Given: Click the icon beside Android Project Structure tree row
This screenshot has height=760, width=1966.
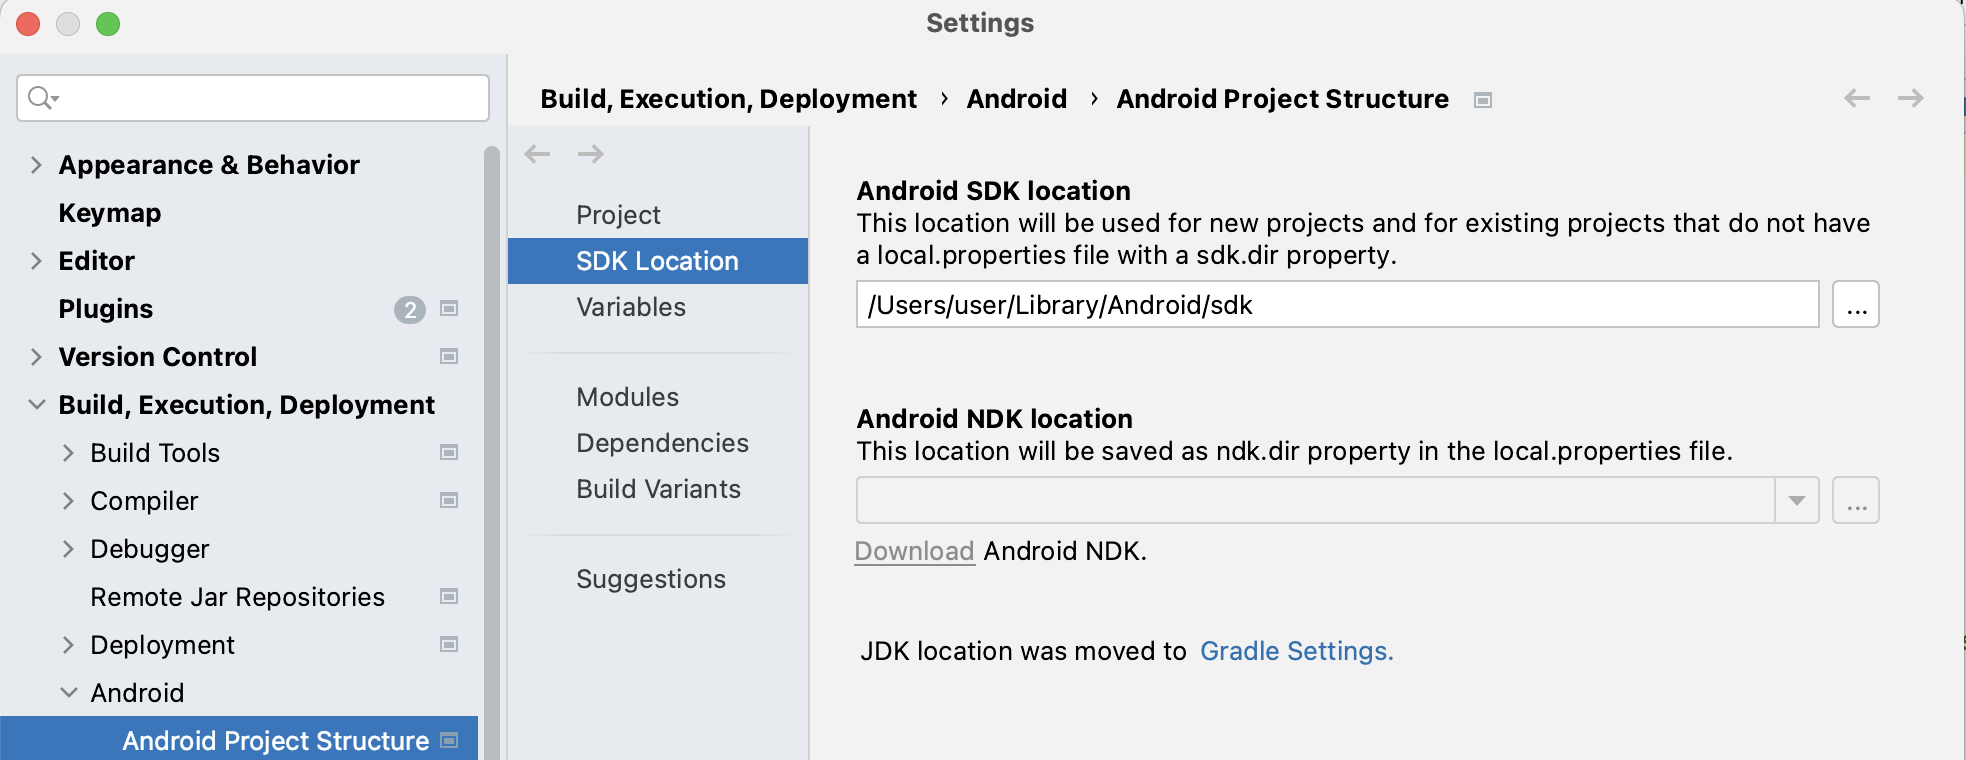Looking at the screenshot, I should click(x=449, y=741).
